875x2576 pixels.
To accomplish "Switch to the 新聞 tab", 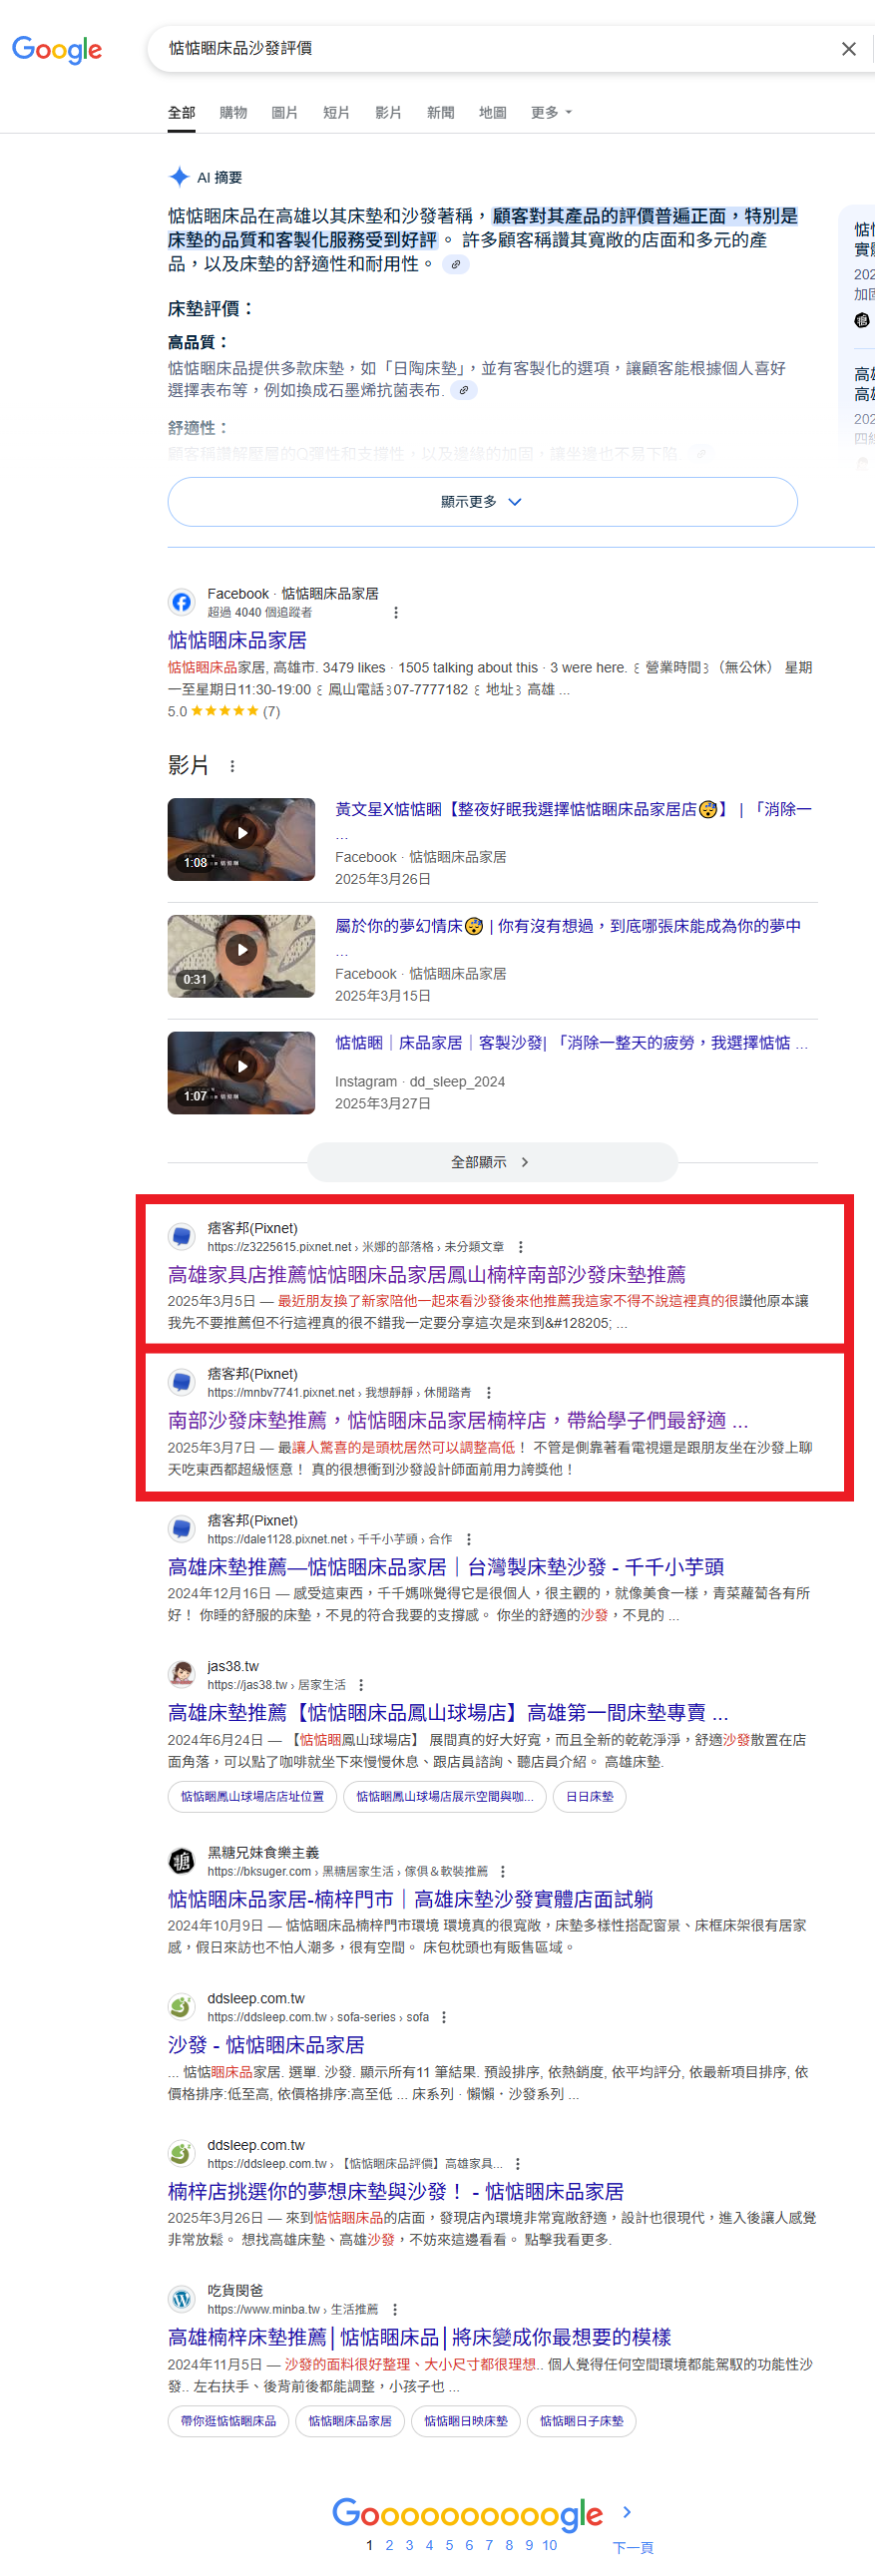I will [440, 113].
